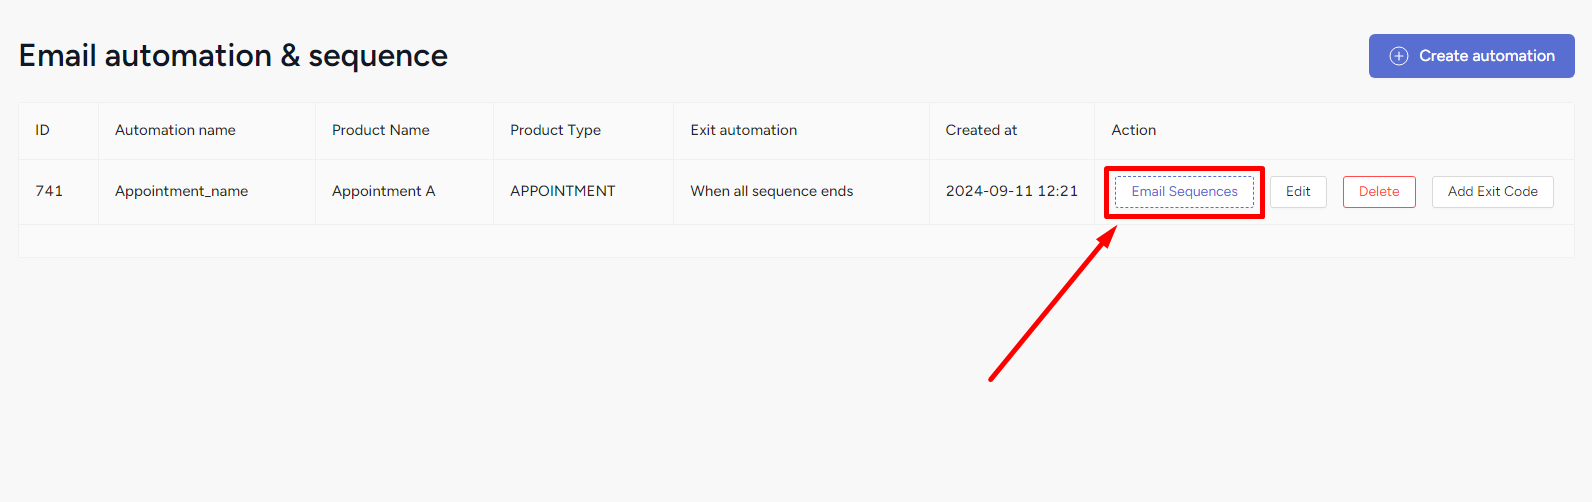The height and width of the screenshot is (502, 1592).
Task: Select the ID column header
Action: point(42,130)
